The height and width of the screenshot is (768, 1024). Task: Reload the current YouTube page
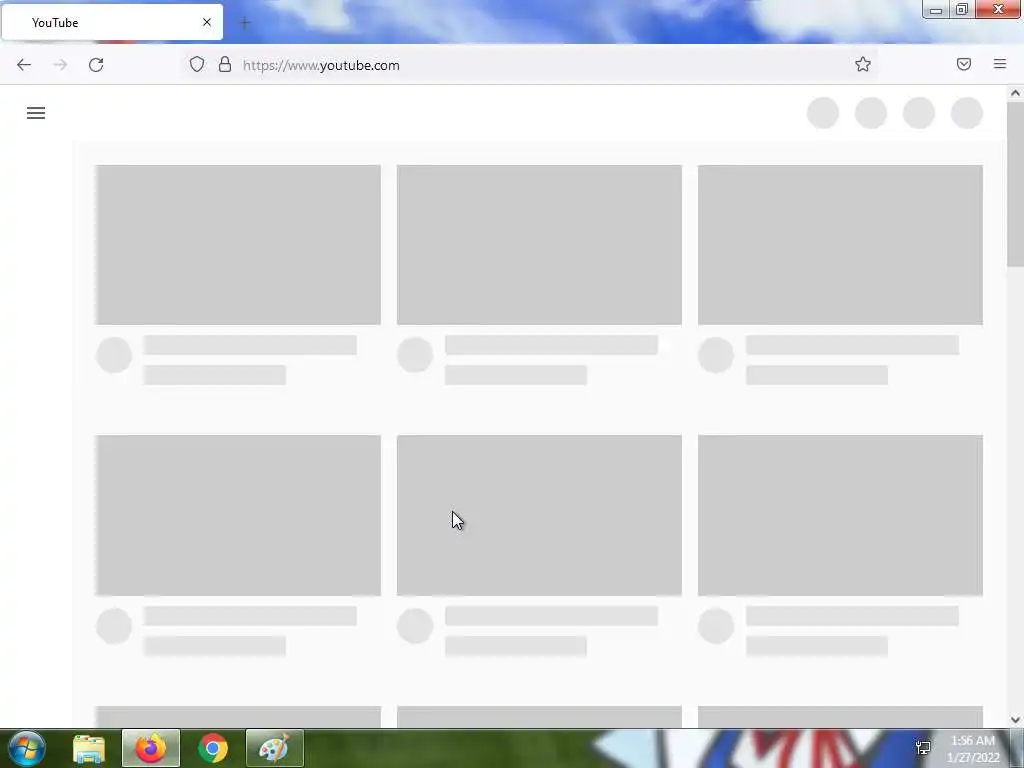(96, 65)
